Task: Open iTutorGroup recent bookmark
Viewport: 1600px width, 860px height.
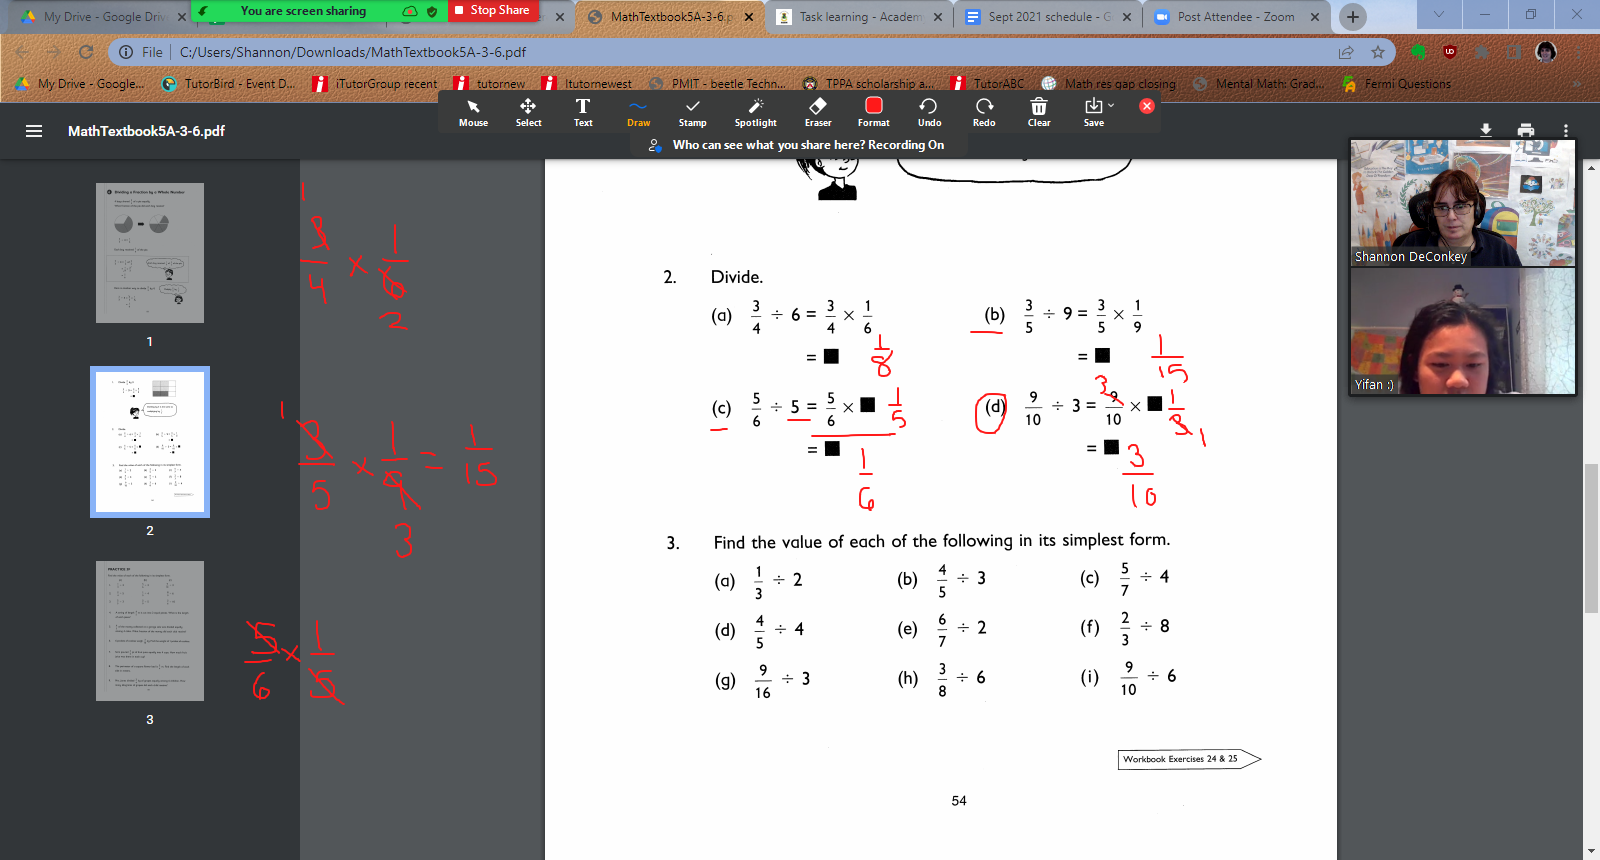Action: (x=375, y=84)
